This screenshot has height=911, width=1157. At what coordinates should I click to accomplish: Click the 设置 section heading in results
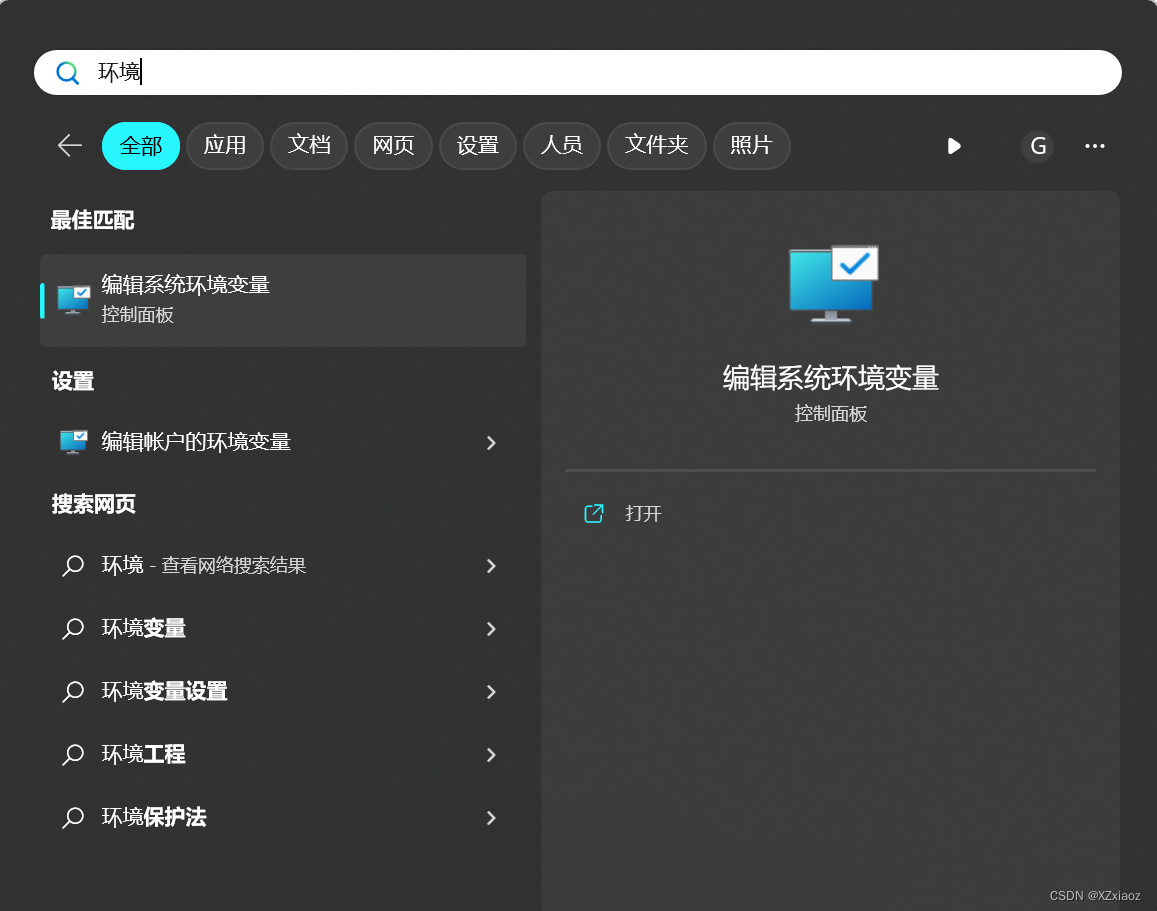click(73, 381)
